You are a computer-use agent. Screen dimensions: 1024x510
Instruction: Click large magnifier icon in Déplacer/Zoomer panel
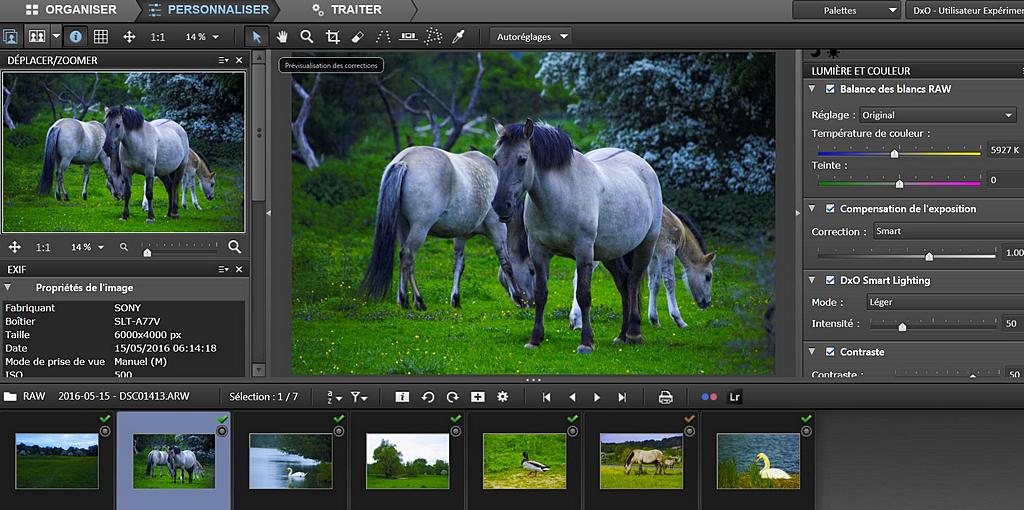coord(234,247)
